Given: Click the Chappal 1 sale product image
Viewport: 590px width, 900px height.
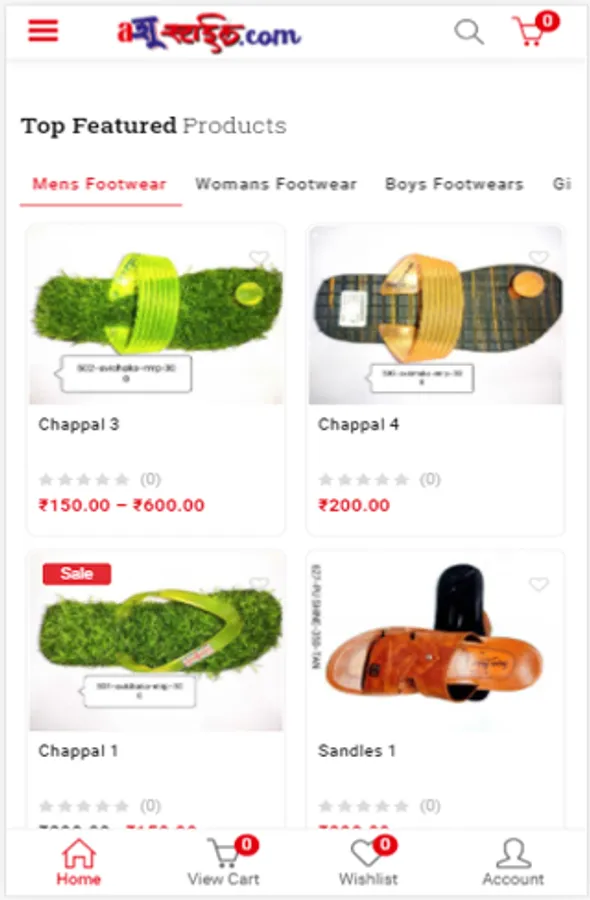Looking at the screenshot, I should tap(156, 641).
